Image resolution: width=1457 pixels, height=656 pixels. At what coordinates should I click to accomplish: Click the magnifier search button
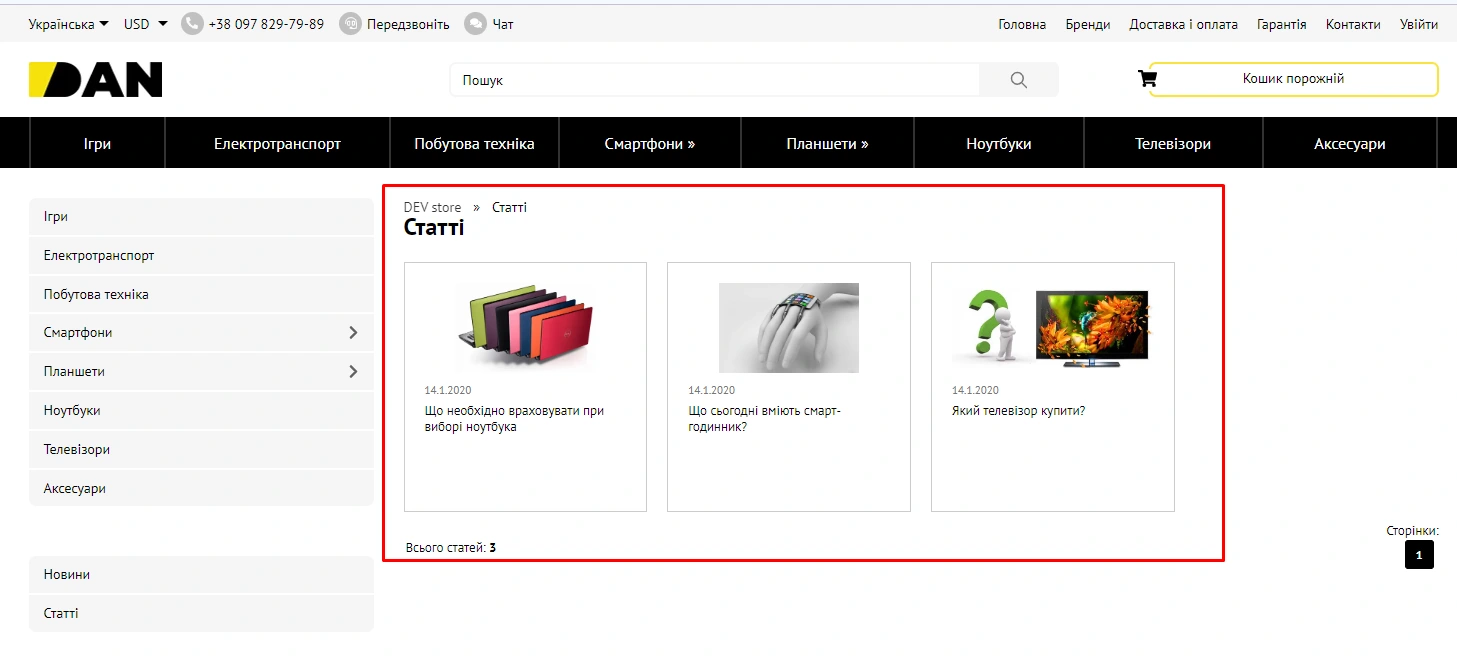coord(1018,80)
